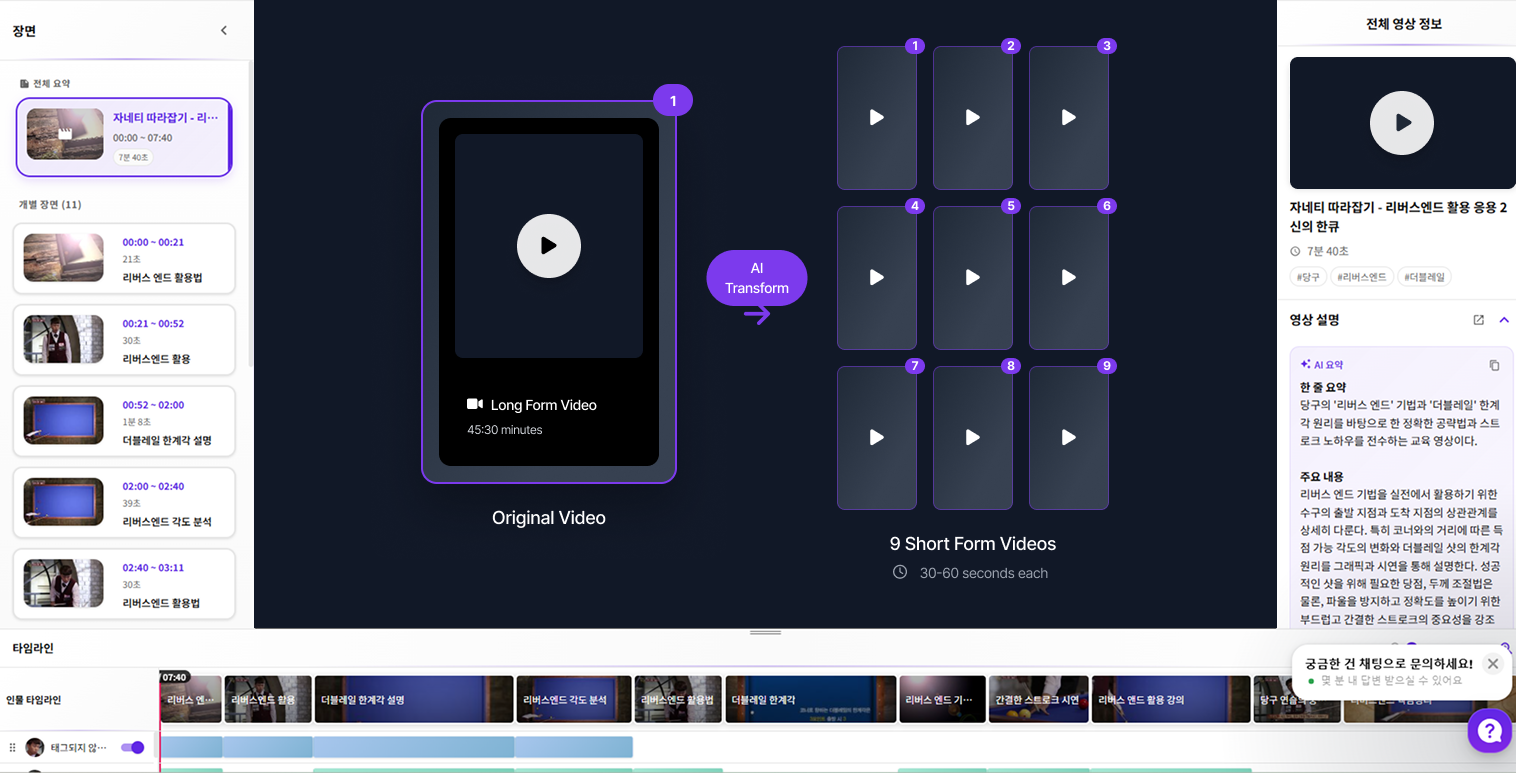Play short form video number 3
This screenshot has width=1516, height=773.
[1068, 117]
